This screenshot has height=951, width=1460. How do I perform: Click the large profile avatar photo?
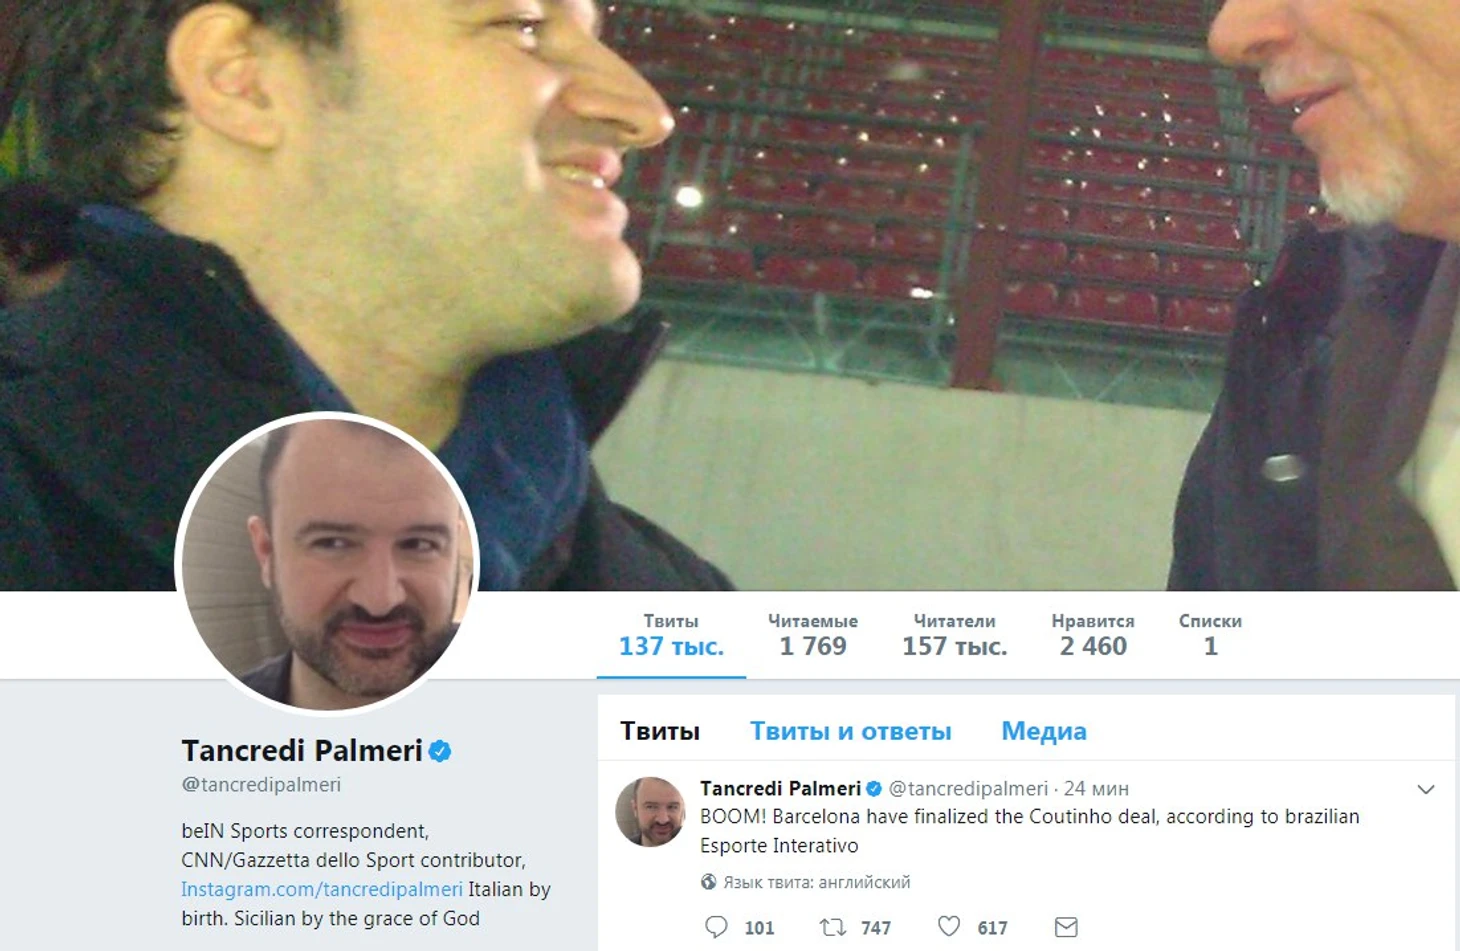(x=327, y=565)
